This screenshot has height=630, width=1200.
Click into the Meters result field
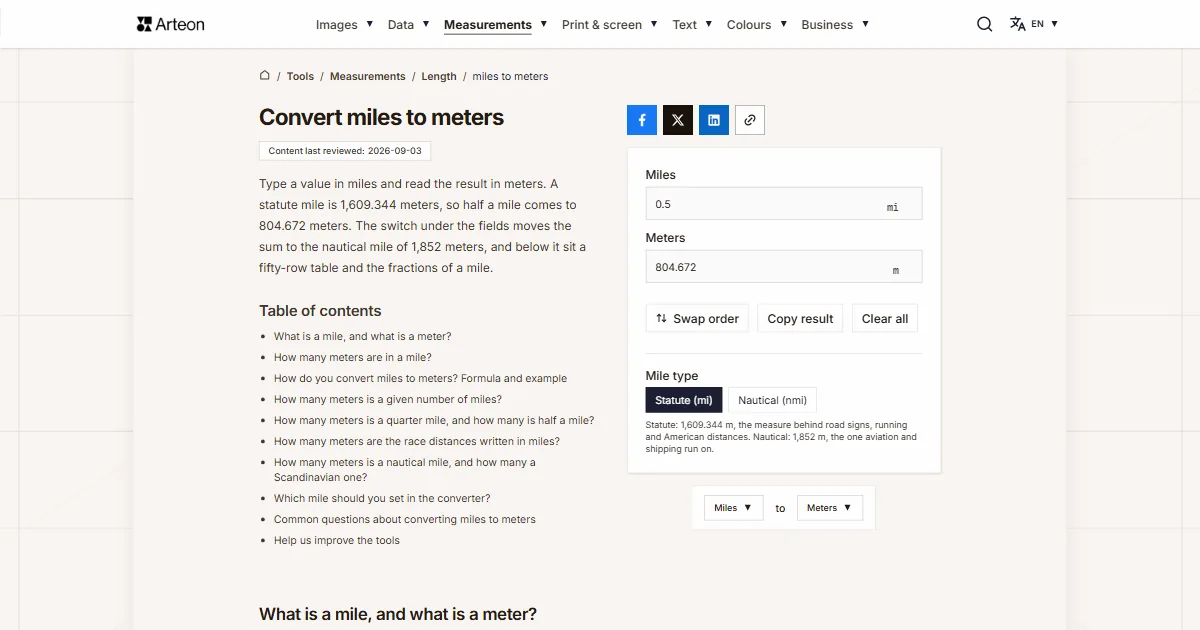784,267
